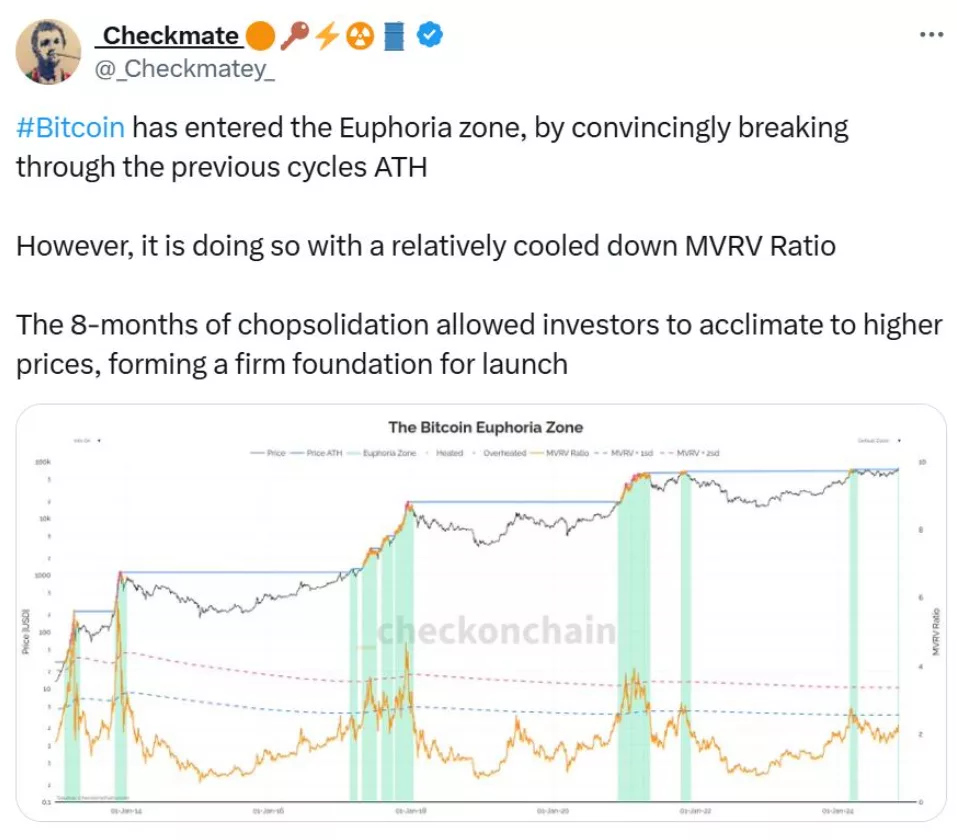This screenshot has width=957, height=840.
Task: Click the blue verified badge icon
Action: [430, 35]
